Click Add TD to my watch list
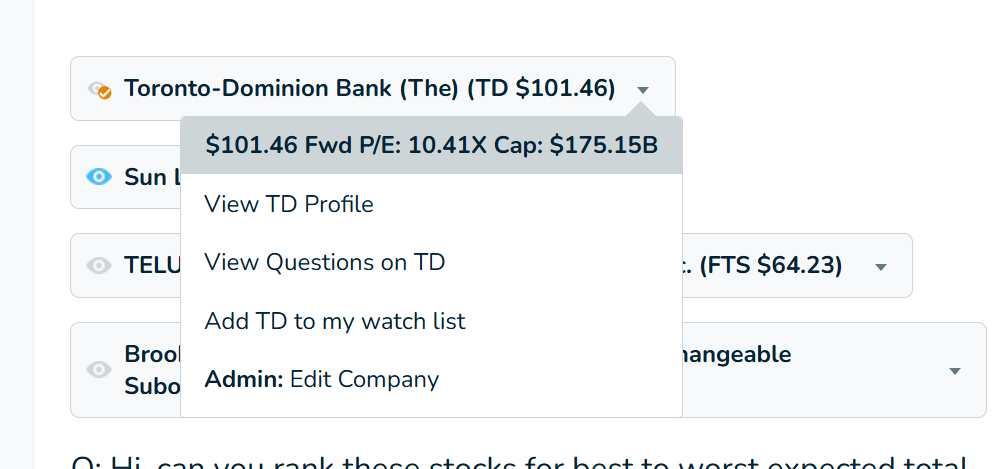 point(335,321)
